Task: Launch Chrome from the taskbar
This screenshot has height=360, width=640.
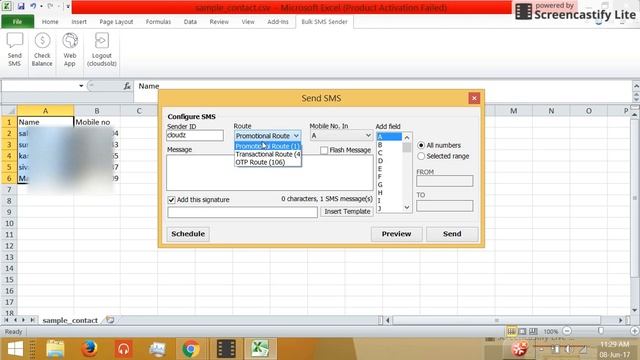Action: 191,349
